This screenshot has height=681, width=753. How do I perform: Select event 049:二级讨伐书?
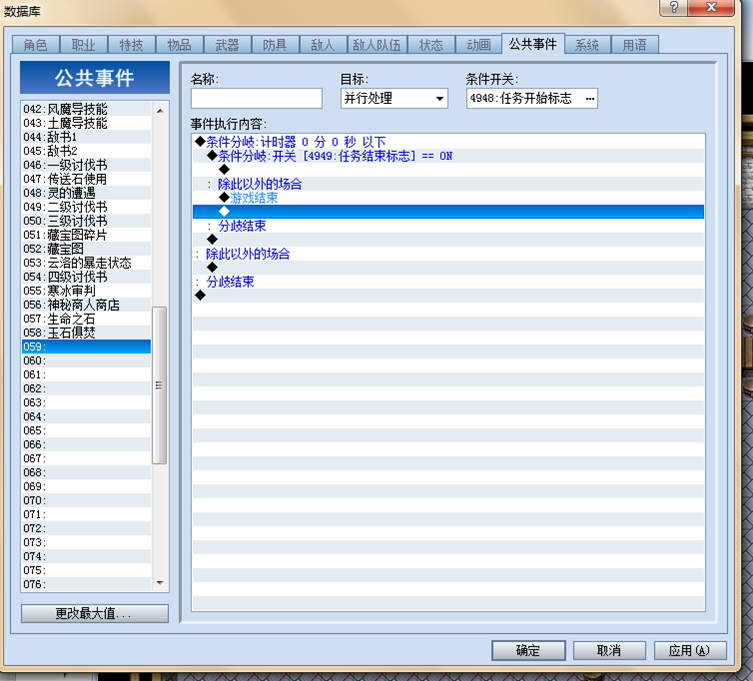click(86, 207)
